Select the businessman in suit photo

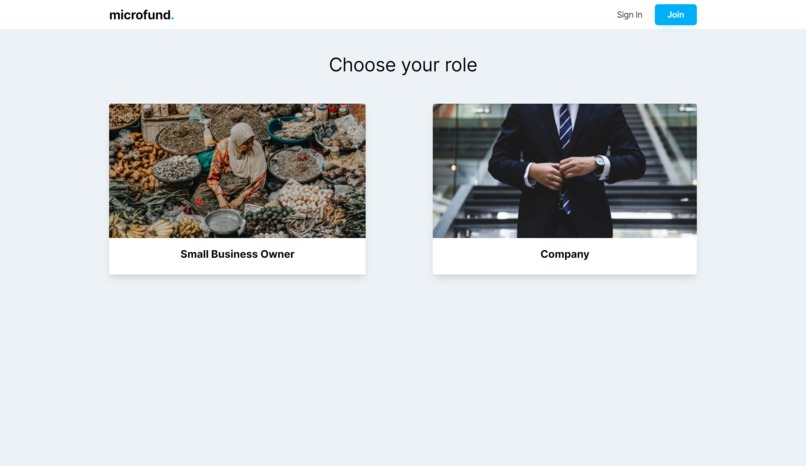coord(564,171)
